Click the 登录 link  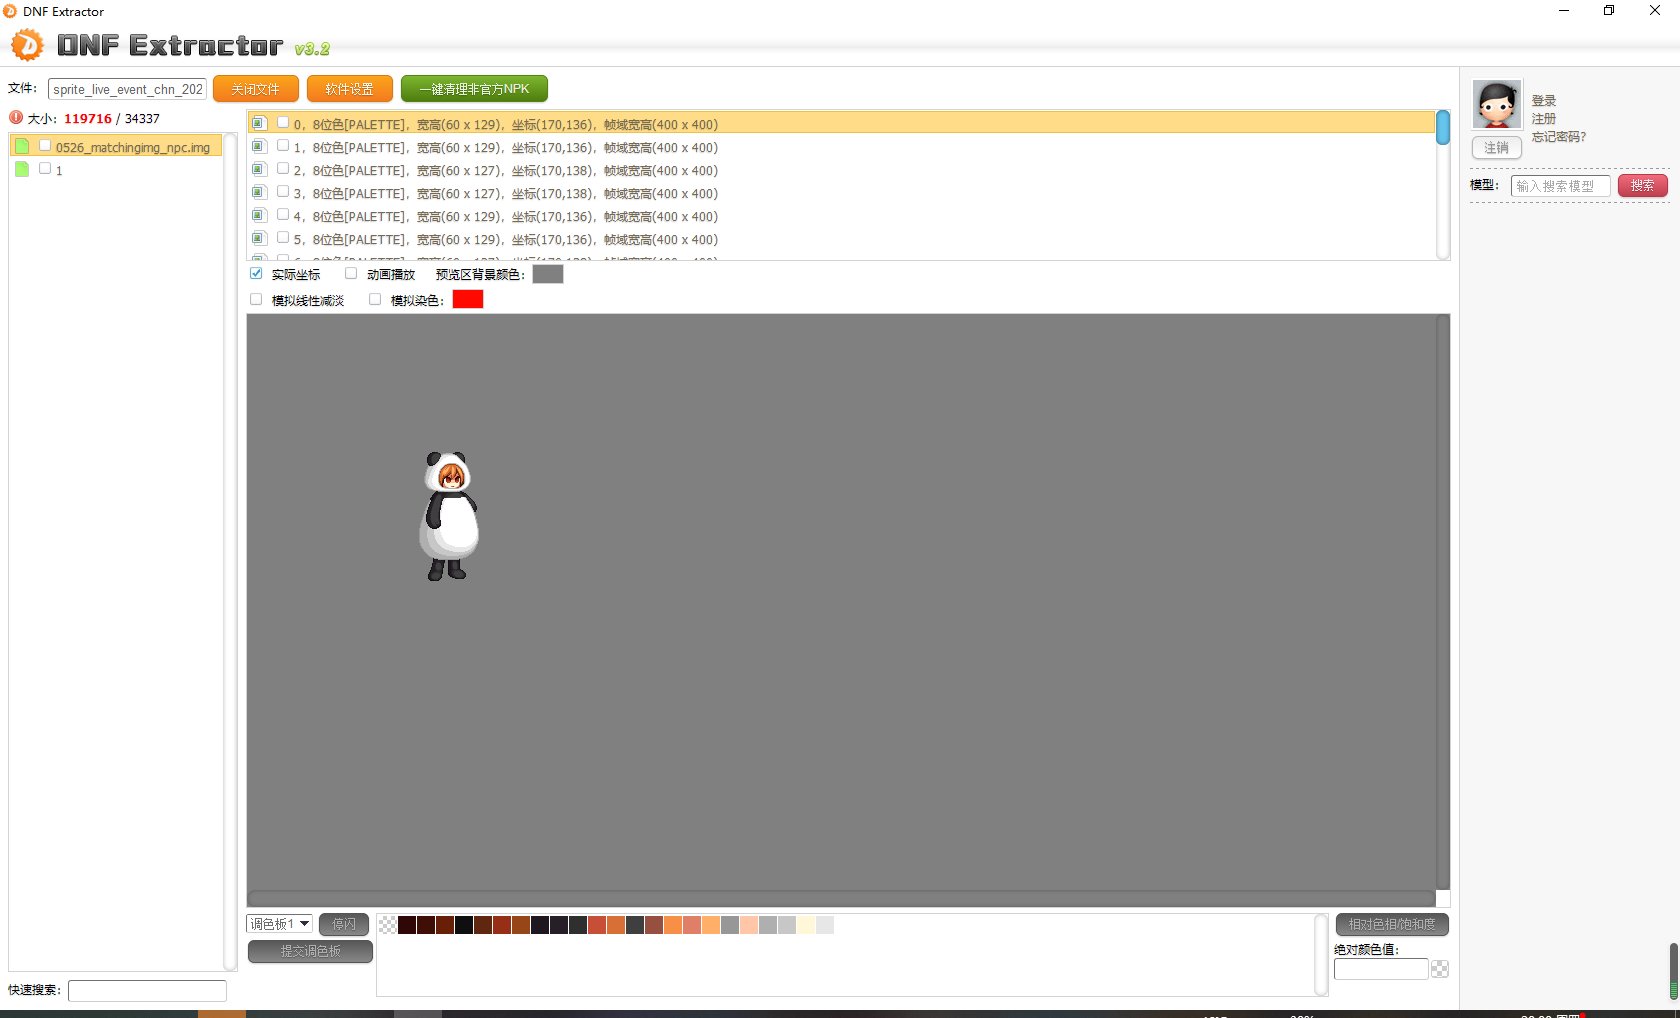[1544, 101]
